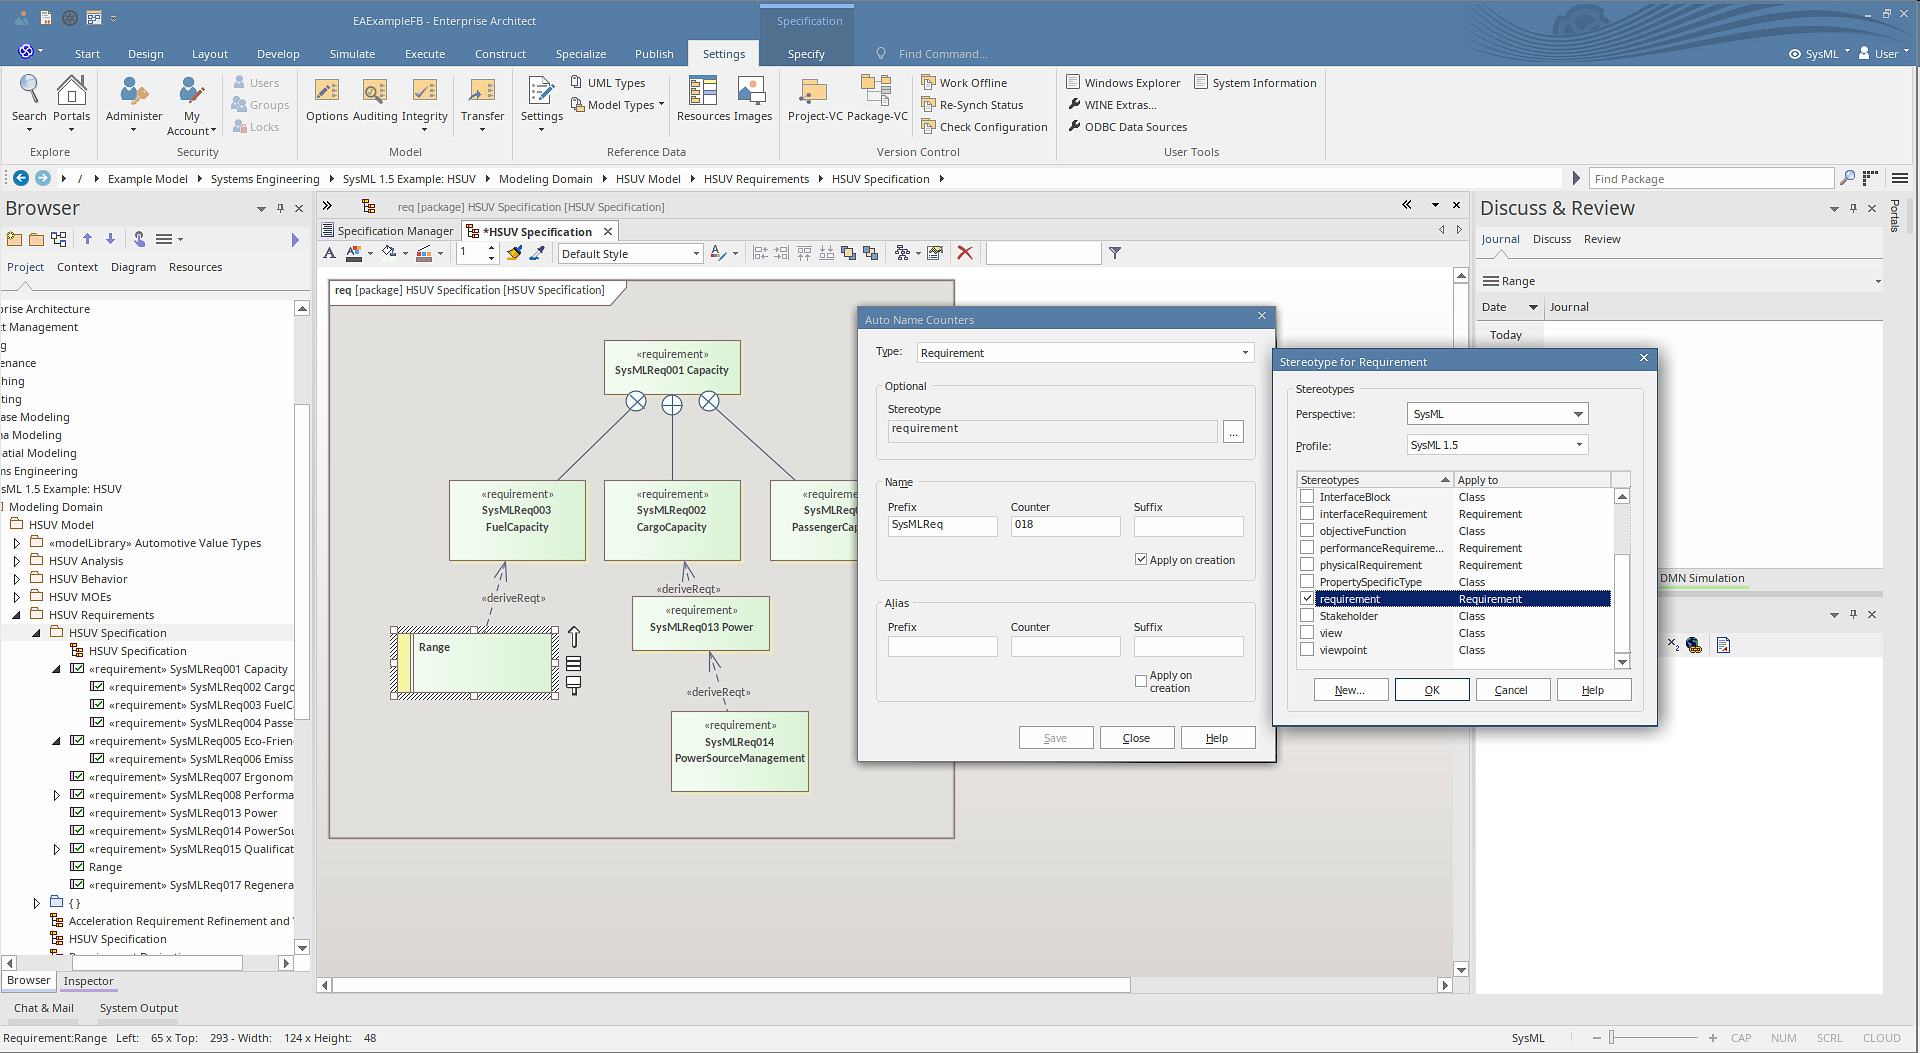This screenshot has width=1920, height=1053.
Task: Click the diagram filter funnel icon
Action: pos(1115,253)
